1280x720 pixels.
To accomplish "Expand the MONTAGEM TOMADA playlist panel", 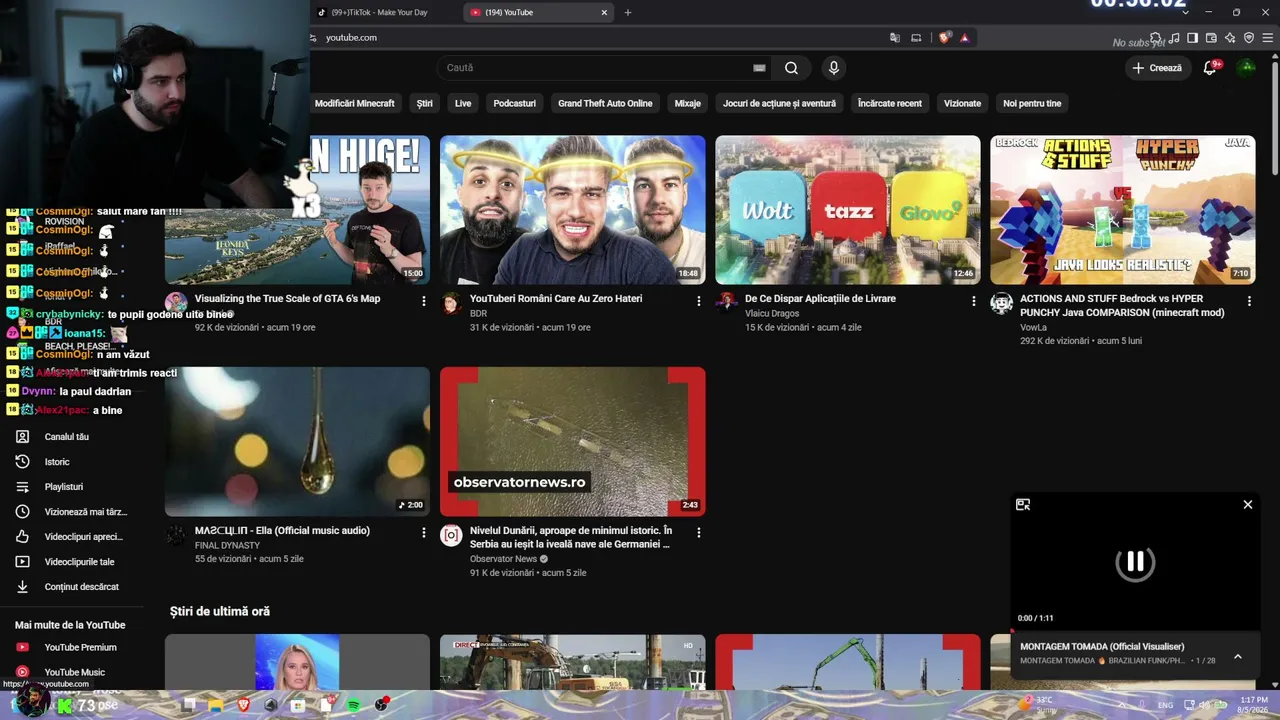I will coord(1238,657).
